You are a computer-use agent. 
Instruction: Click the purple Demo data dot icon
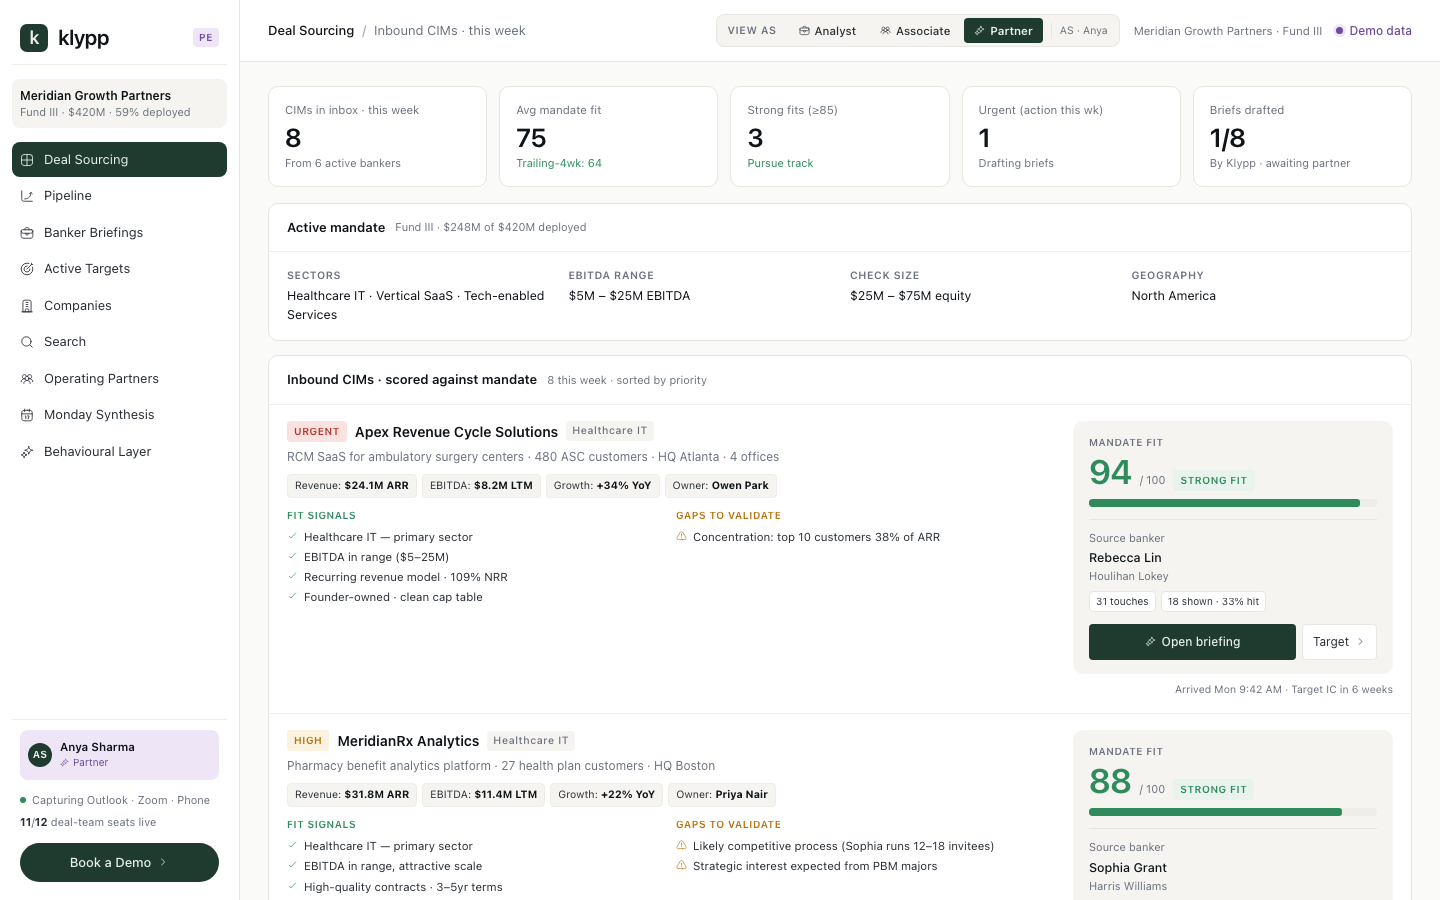(x=1339, y=31)
